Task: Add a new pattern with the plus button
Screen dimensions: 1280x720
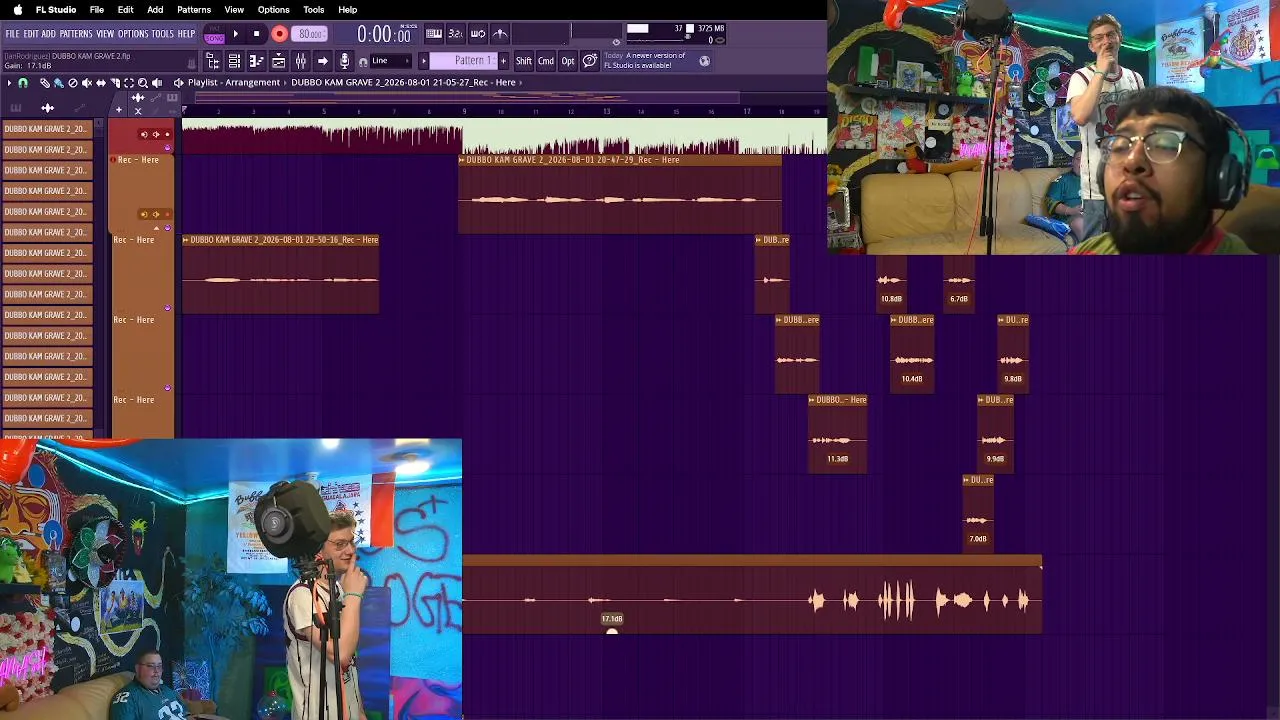Action: coord(505,61)
